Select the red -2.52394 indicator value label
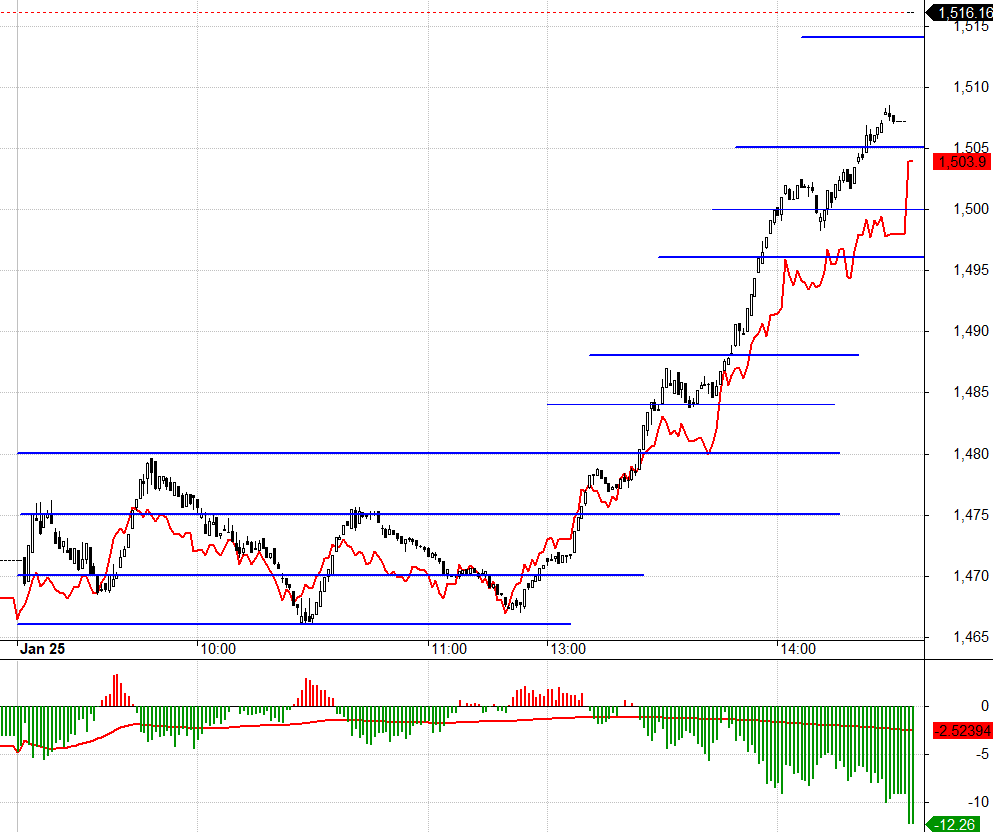 [961, 731]
